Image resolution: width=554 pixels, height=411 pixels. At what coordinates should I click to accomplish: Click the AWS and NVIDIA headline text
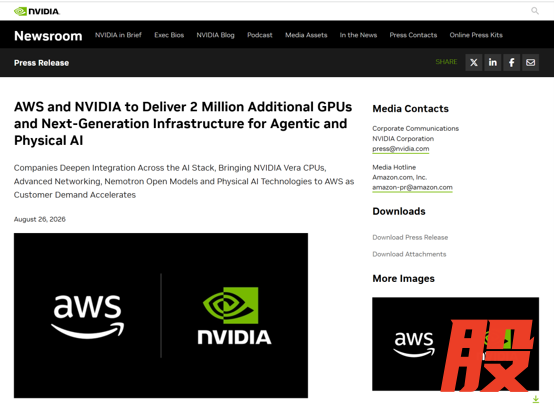tap(183, 123)
